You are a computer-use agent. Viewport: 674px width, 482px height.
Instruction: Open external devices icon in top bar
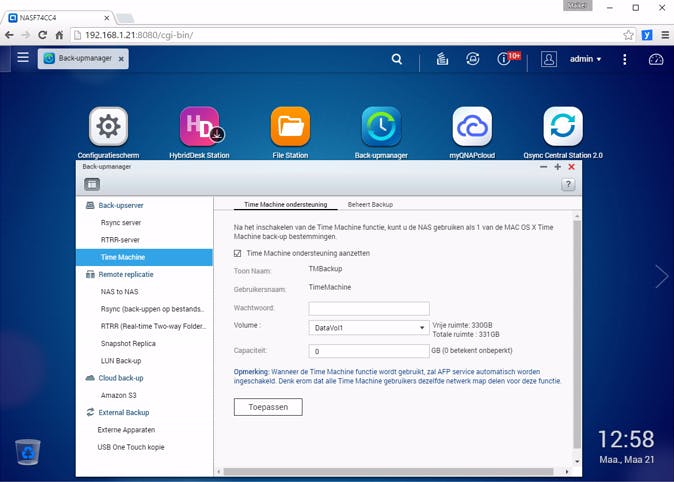click(472, 58)
